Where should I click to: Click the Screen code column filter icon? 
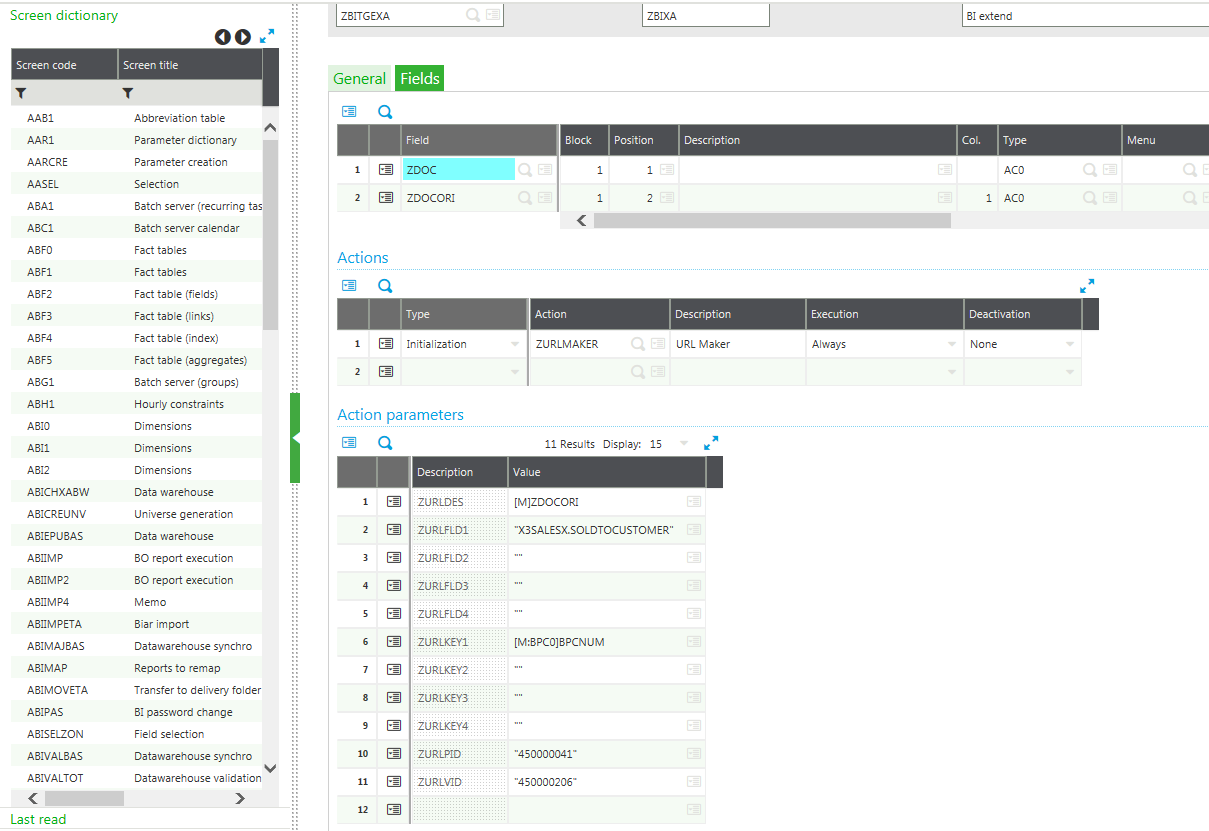(x=21, y=93)
